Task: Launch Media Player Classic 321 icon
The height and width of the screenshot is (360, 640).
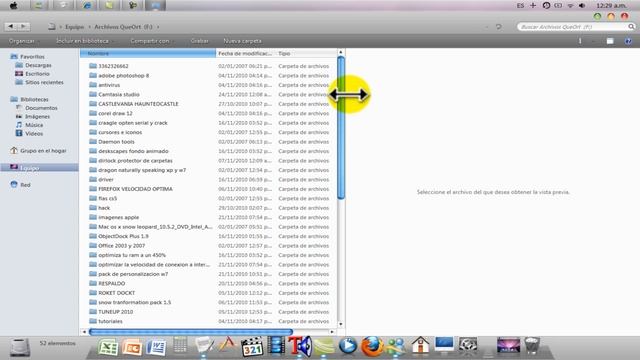Action: [x=252, y=347]
